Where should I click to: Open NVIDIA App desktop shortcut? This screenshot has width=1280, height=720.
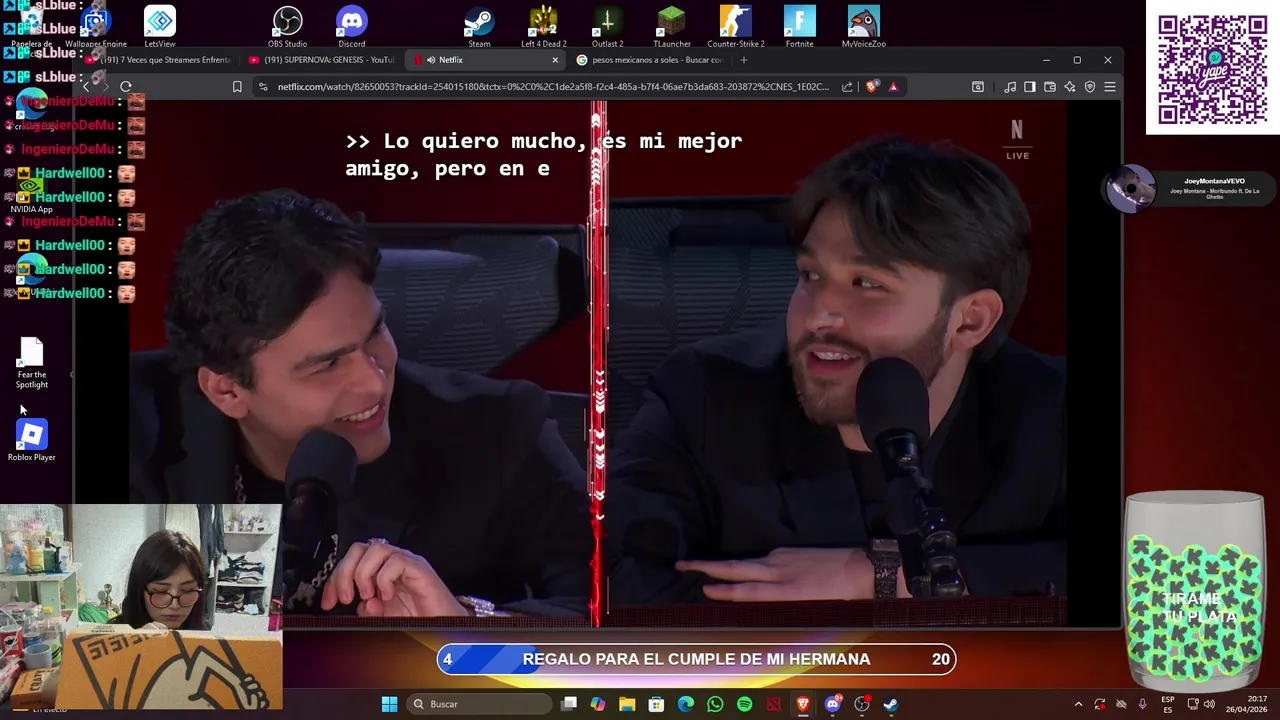(x=31, y=196)
